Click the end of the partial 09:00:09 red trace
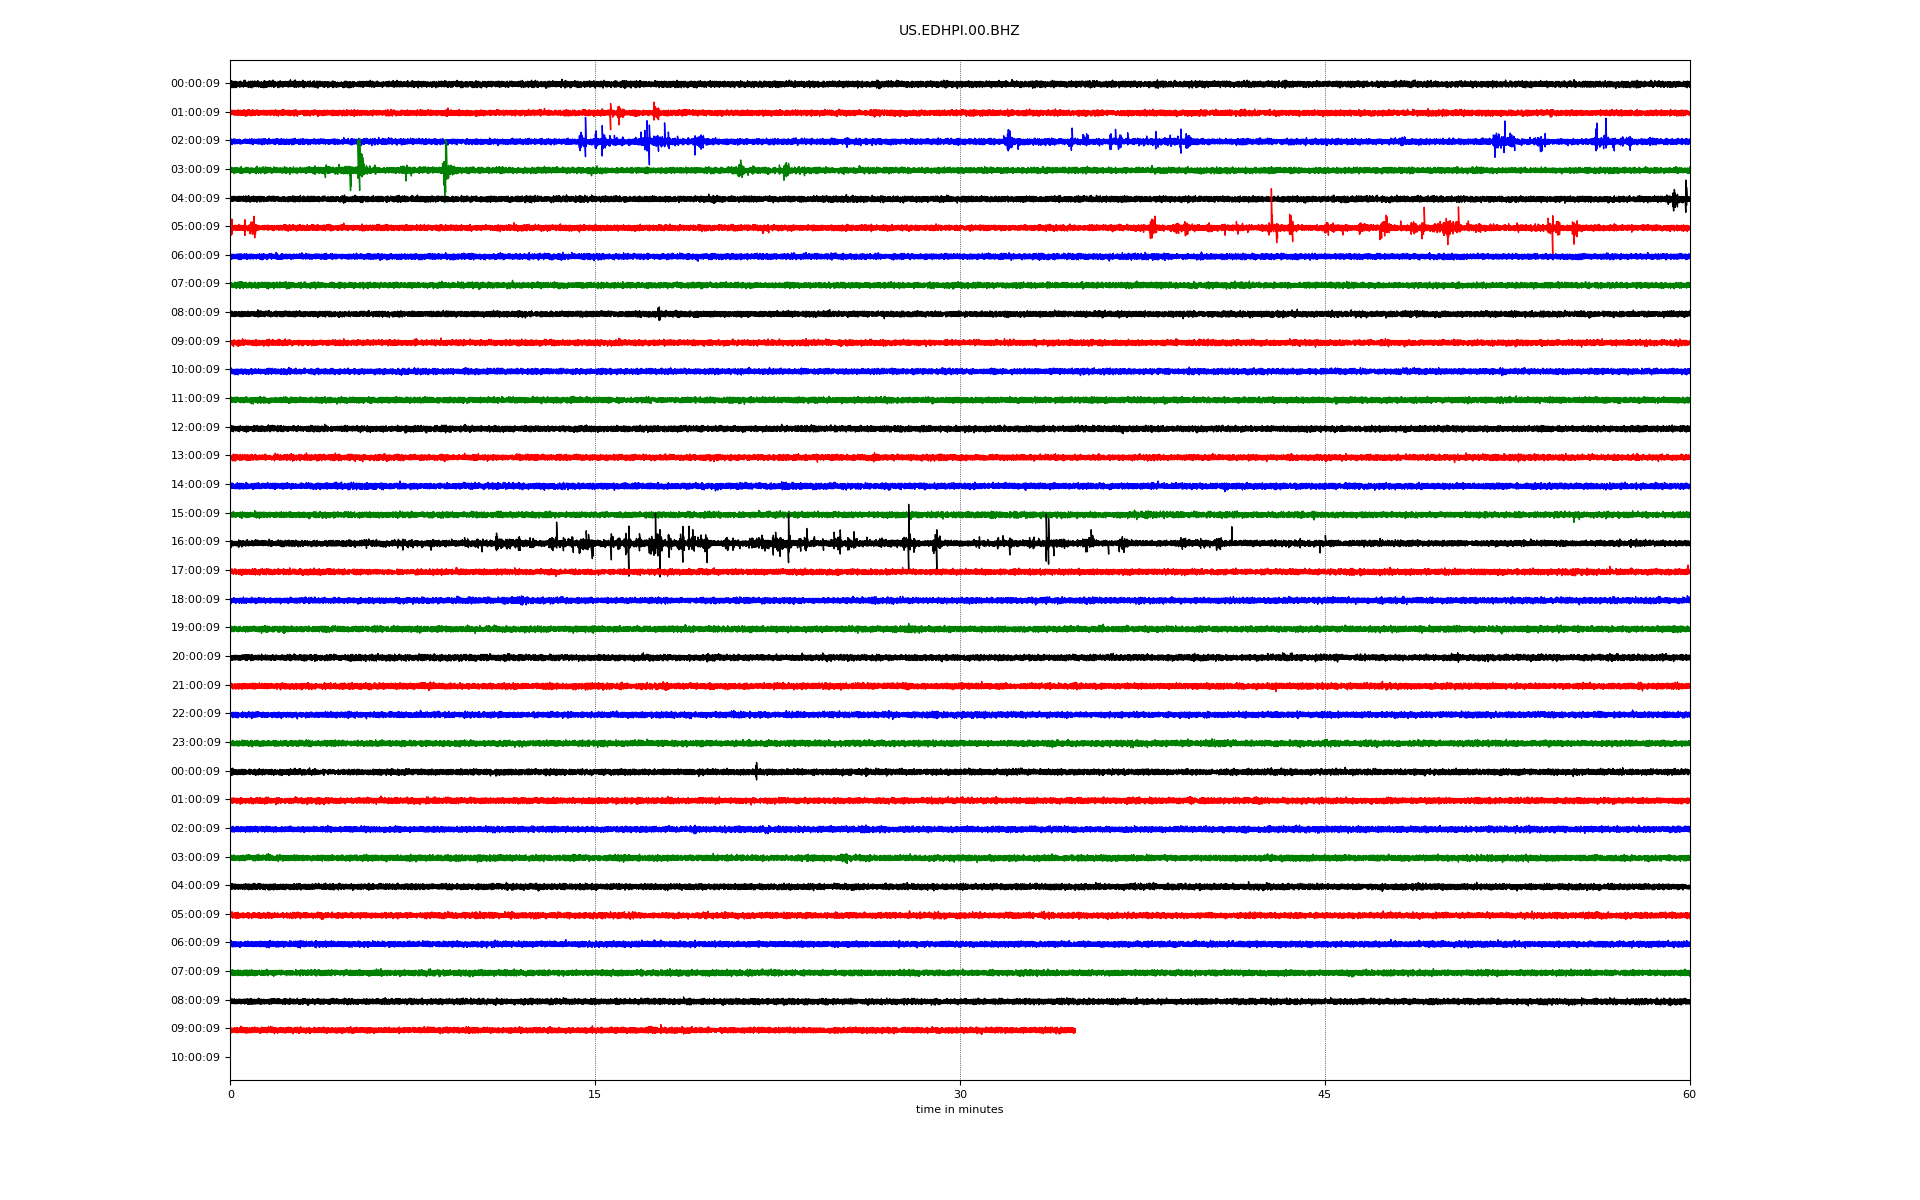This screenshot has width=1920, height=1200. (1073, 1030)
